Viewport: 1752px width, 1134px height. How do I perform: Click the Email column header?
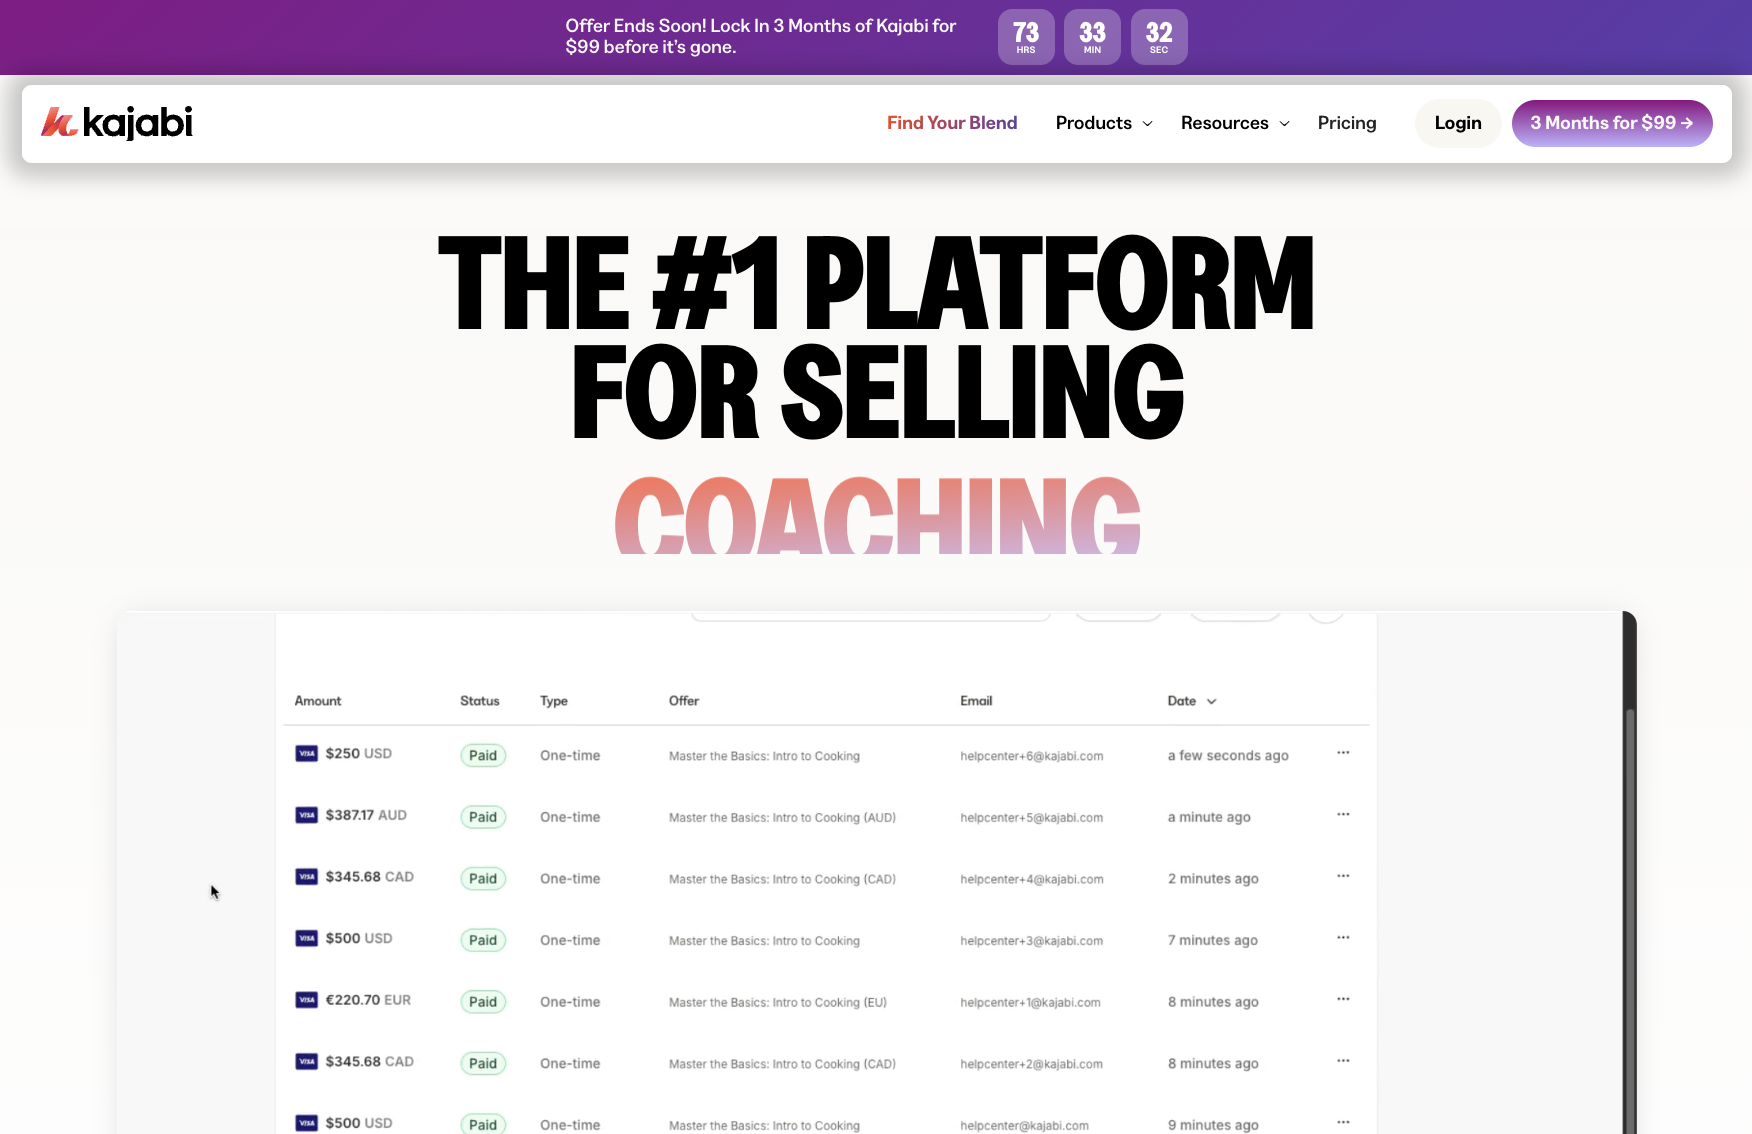tap(976, 701)
